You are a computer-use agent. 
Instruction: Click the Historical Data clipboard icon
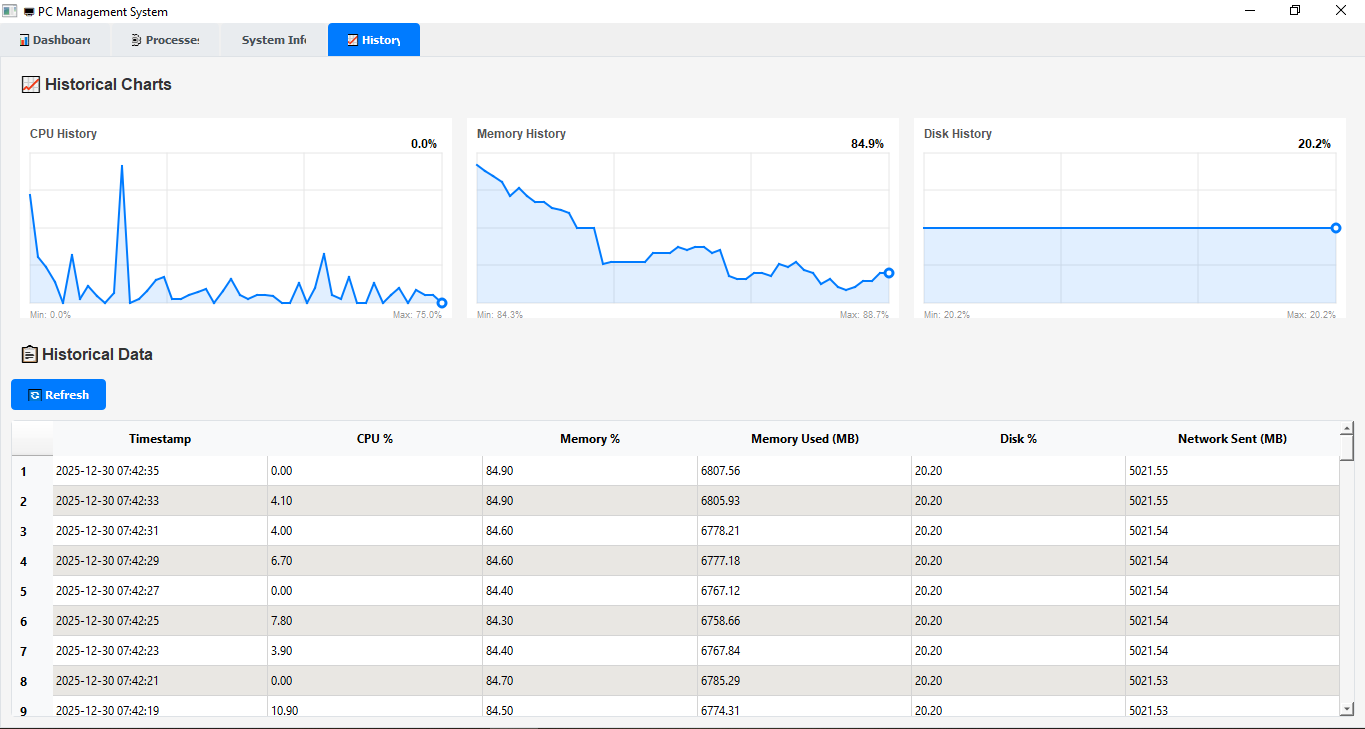(29, 354)
